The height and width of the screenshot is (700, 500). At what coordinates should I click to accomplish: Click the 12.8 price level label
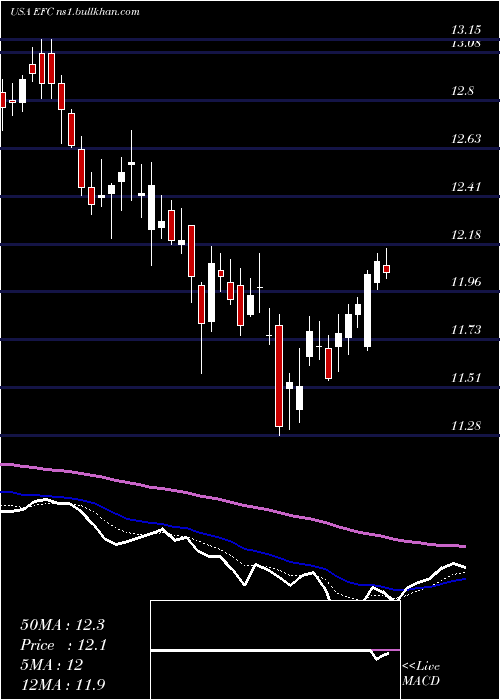point(462,92)
